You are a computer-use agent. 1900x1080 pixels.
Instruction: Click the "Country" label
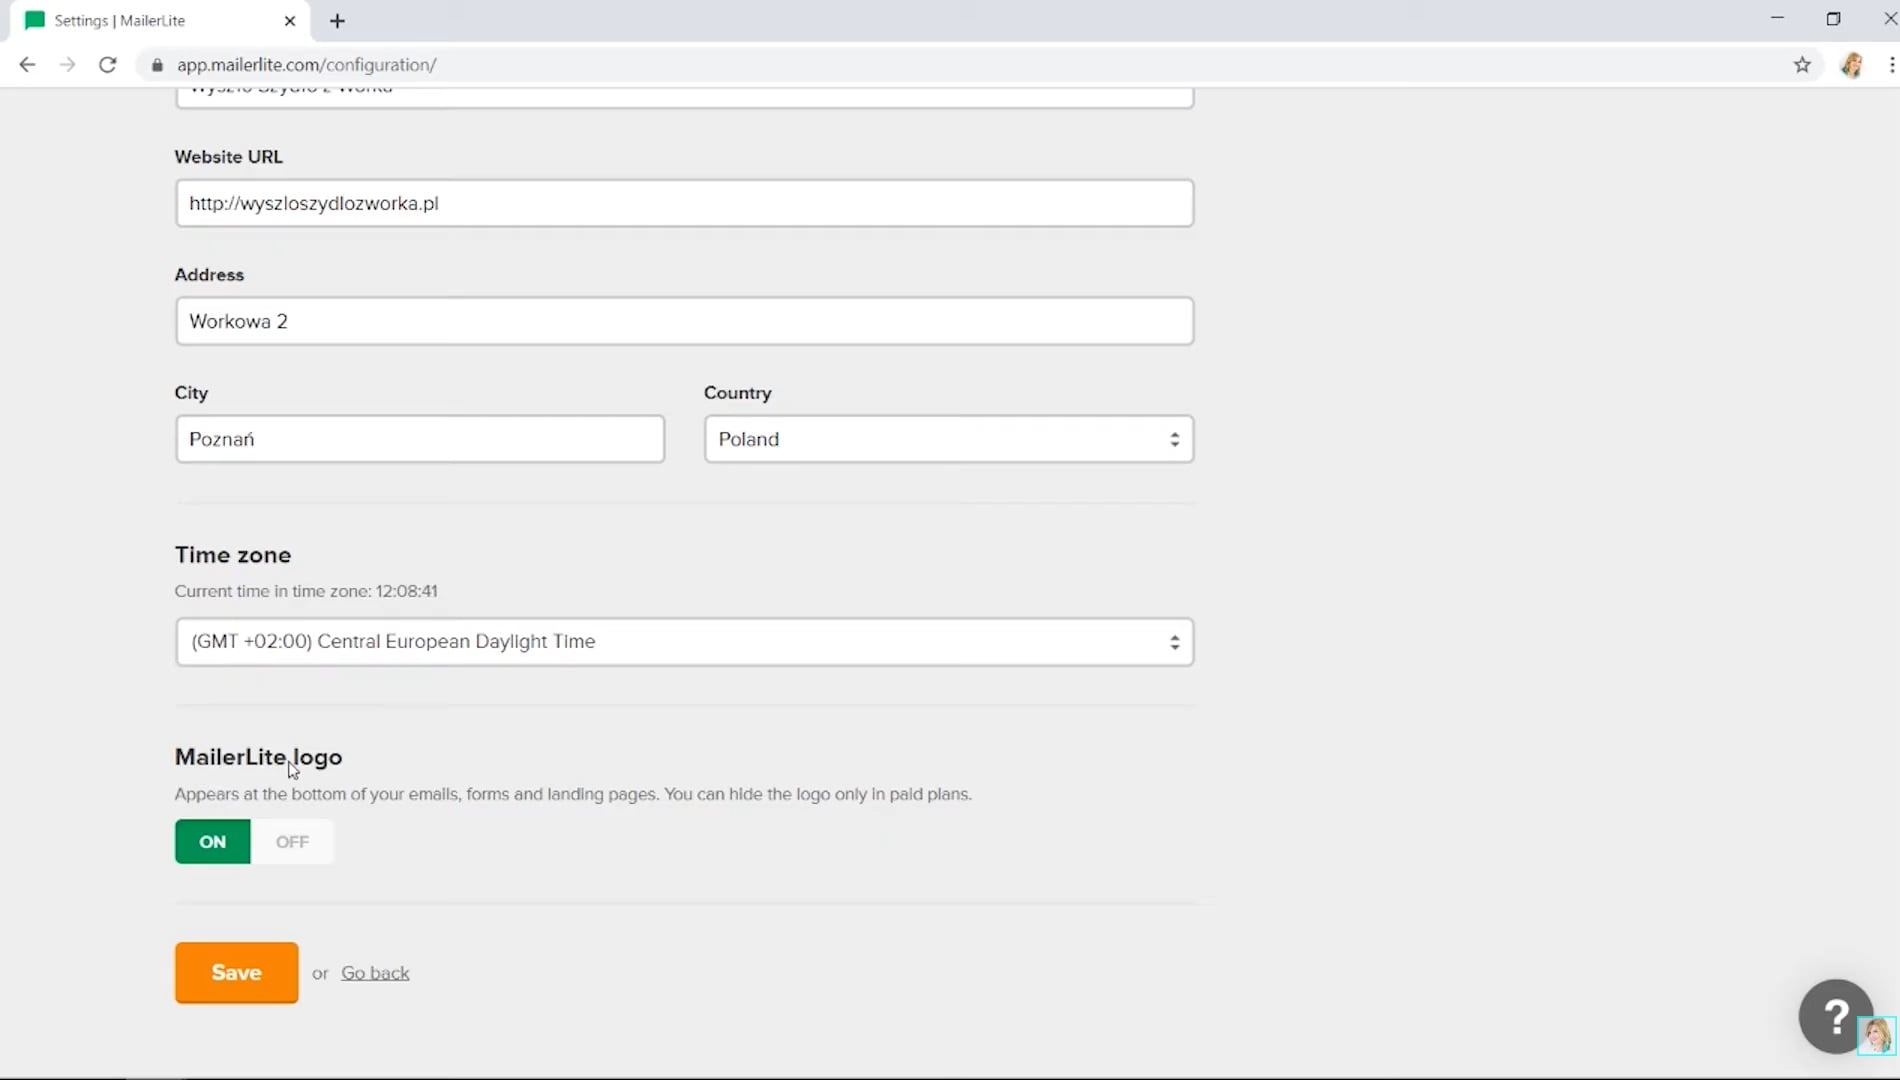tap(738, 393)
